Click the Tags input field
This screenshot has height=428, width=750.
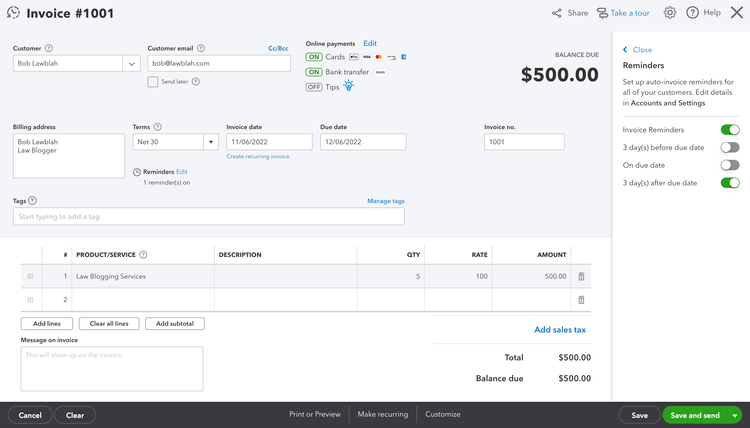click(209, 217)
